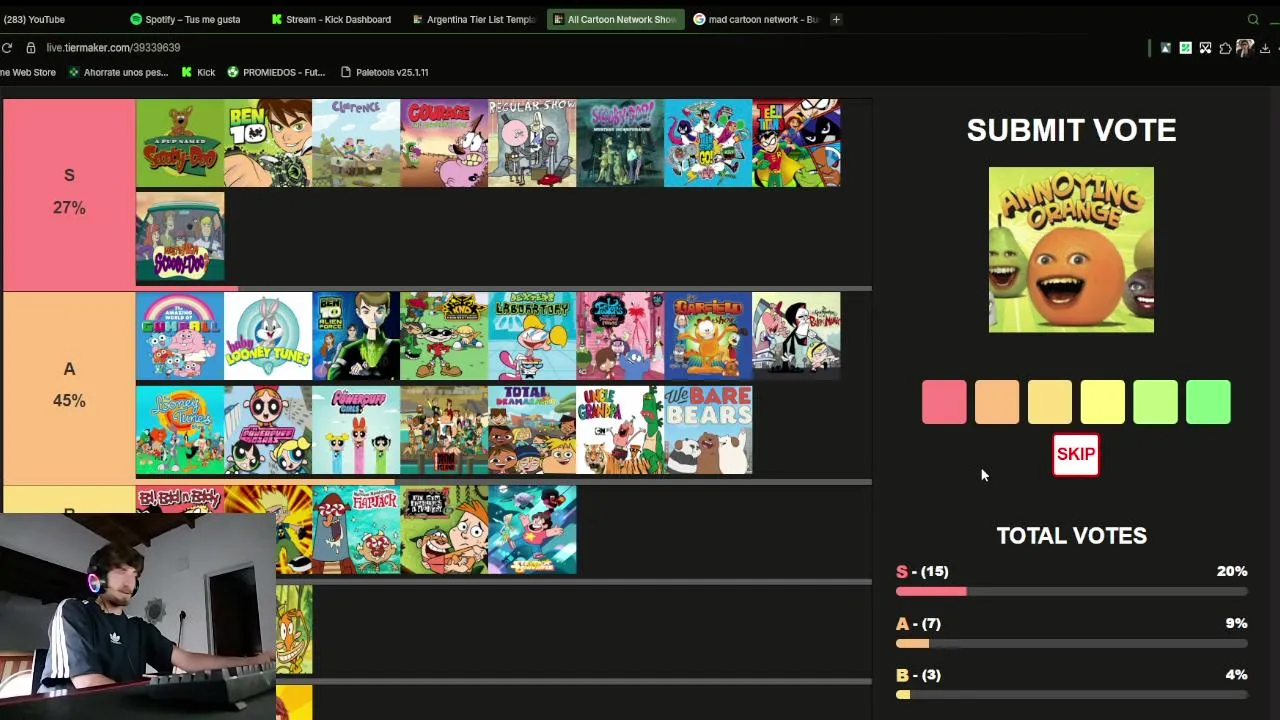This screenshot has height=720, width=1280.
Task: Open the Web Store bookmark
Action: (x=28, y=72)
